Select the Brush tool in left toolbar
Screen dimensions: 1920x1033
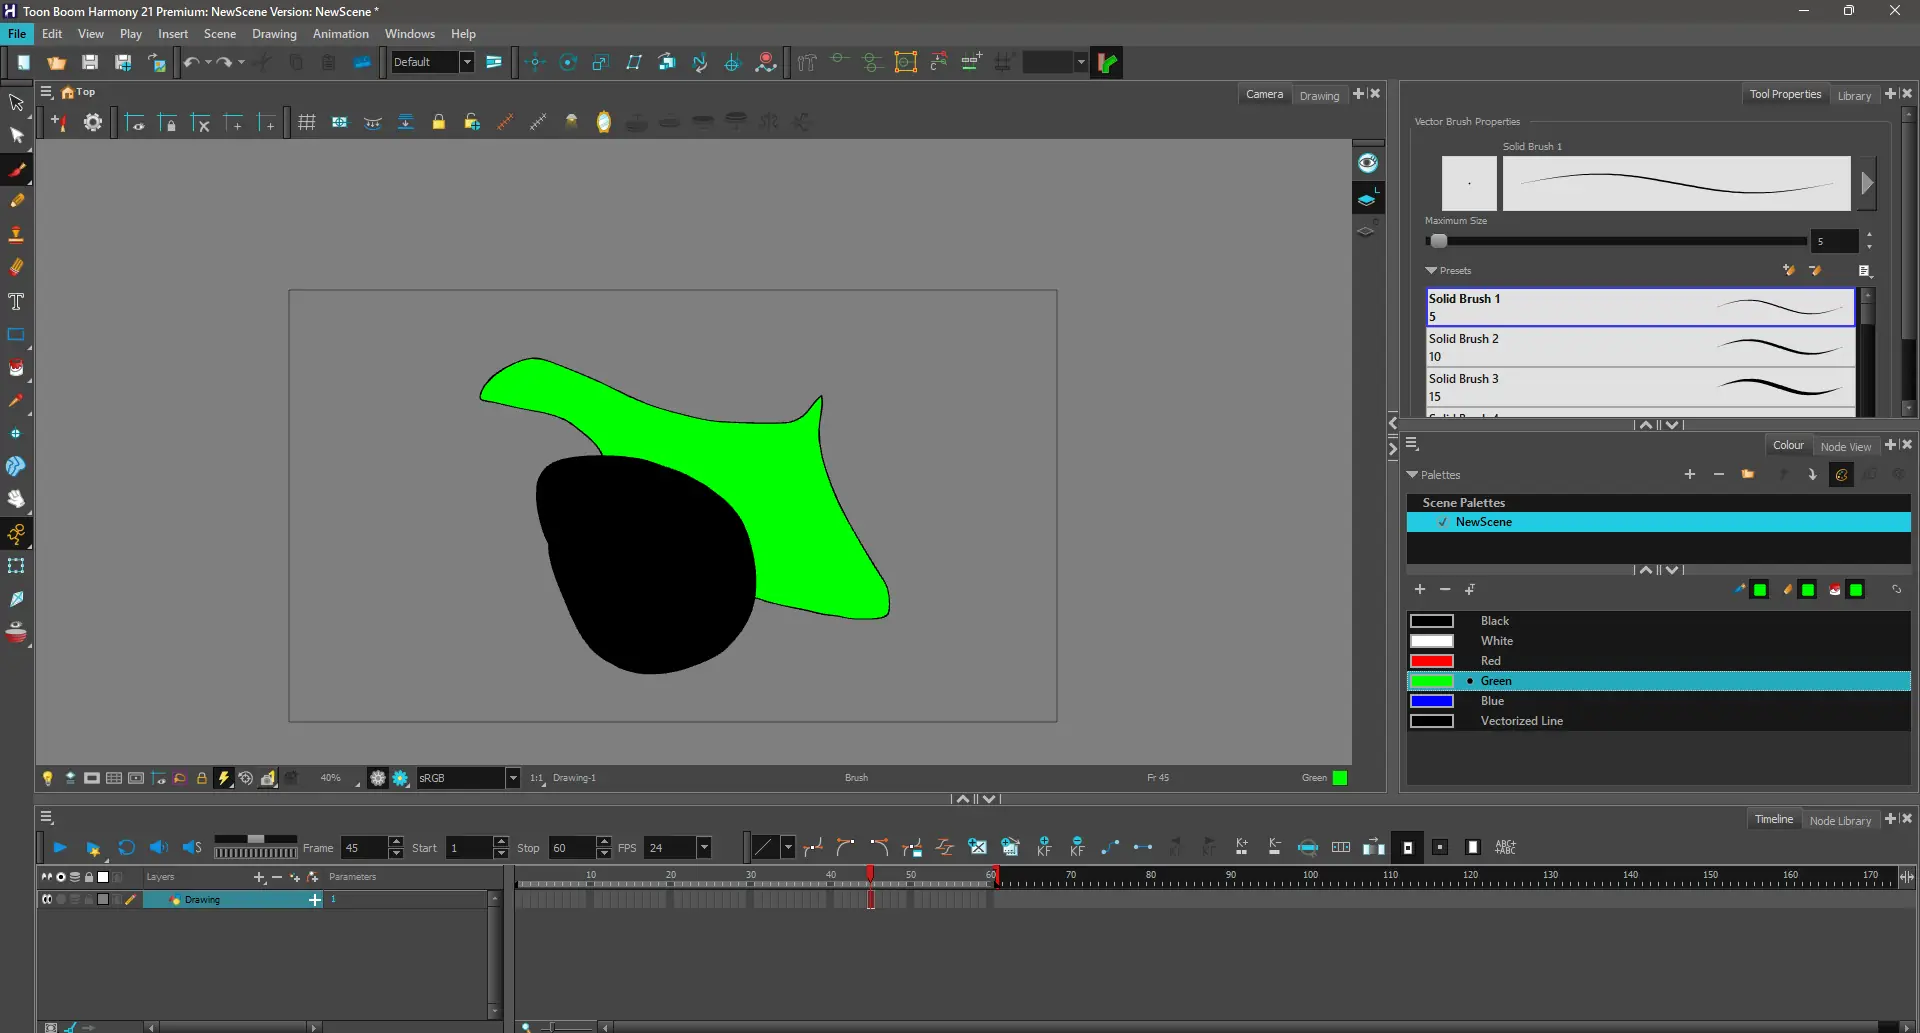[17, 169]
